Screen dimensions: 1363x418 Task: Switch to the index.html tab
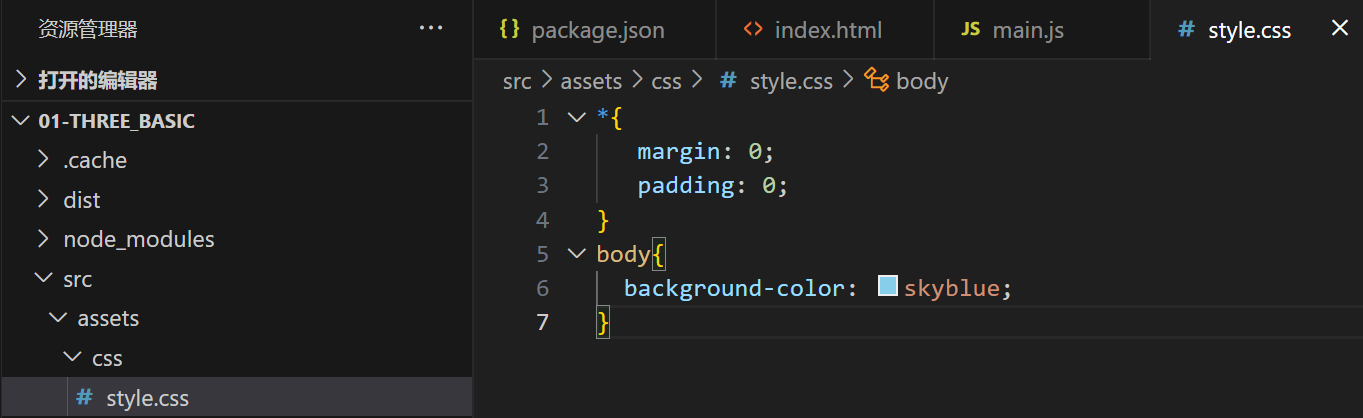coord(827,30)
